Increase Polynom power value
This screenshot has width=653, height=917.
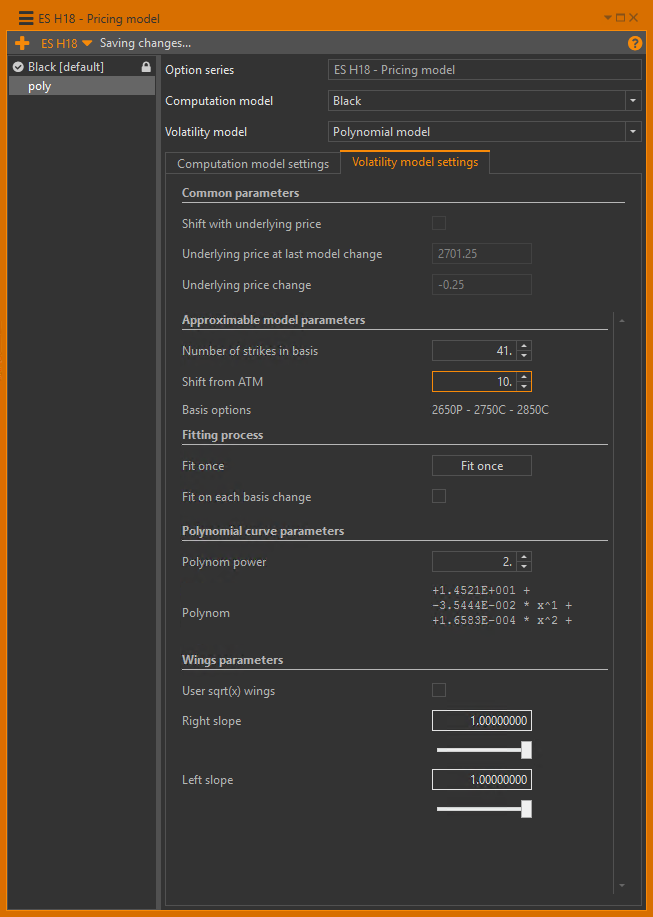[x=524, y=557]
